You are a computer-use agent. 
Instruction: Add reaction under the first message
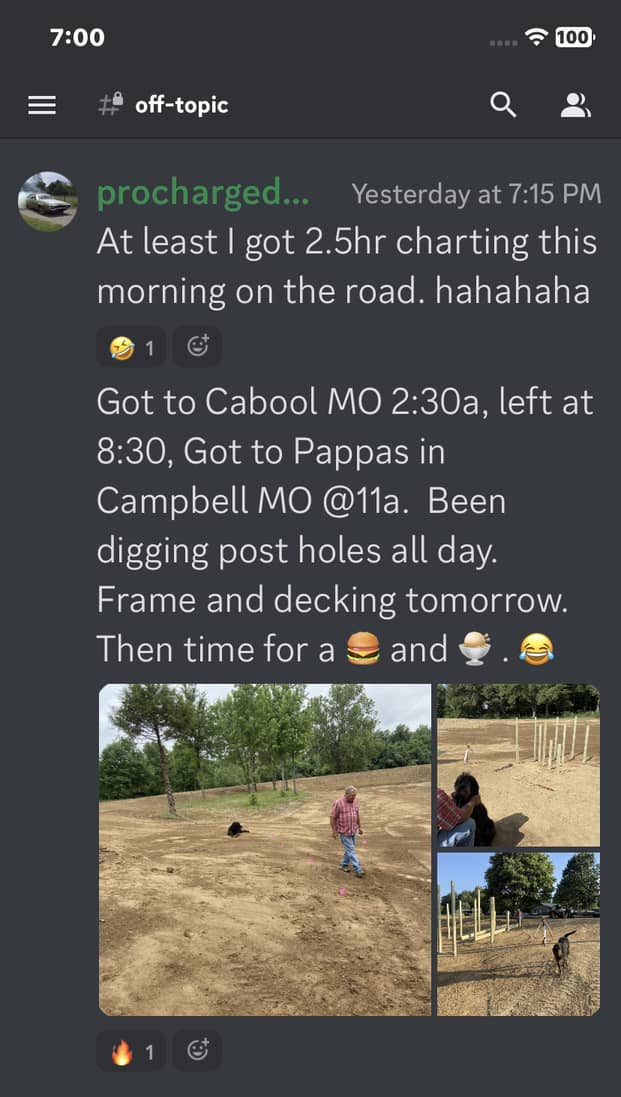pos(197,346)
